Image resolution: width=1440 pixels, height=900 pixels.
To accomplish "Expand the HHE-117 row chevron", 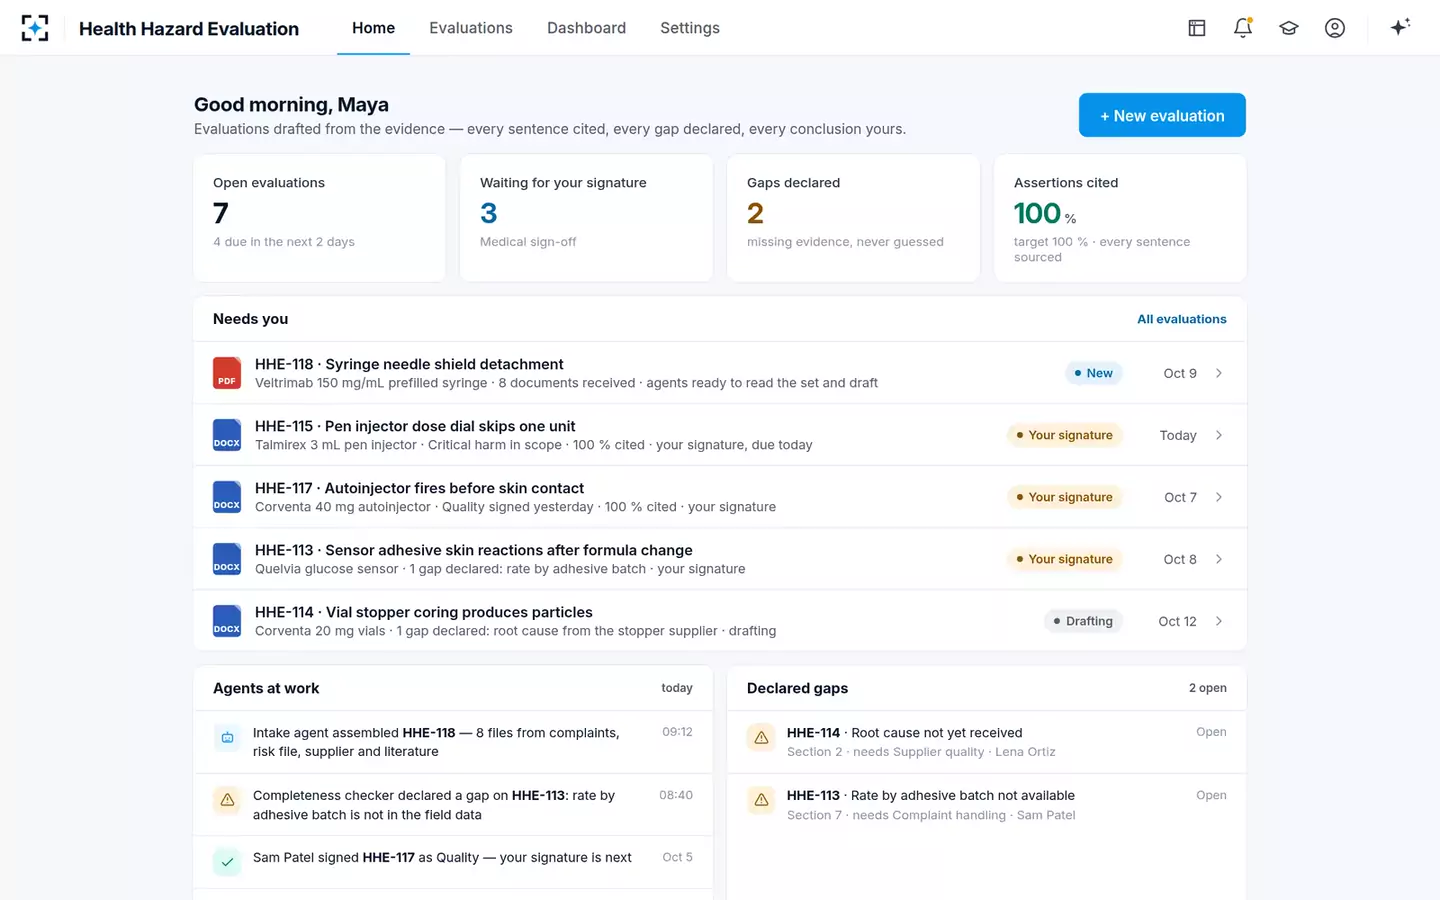I will pyautogui.click(x=1219, y=497).
